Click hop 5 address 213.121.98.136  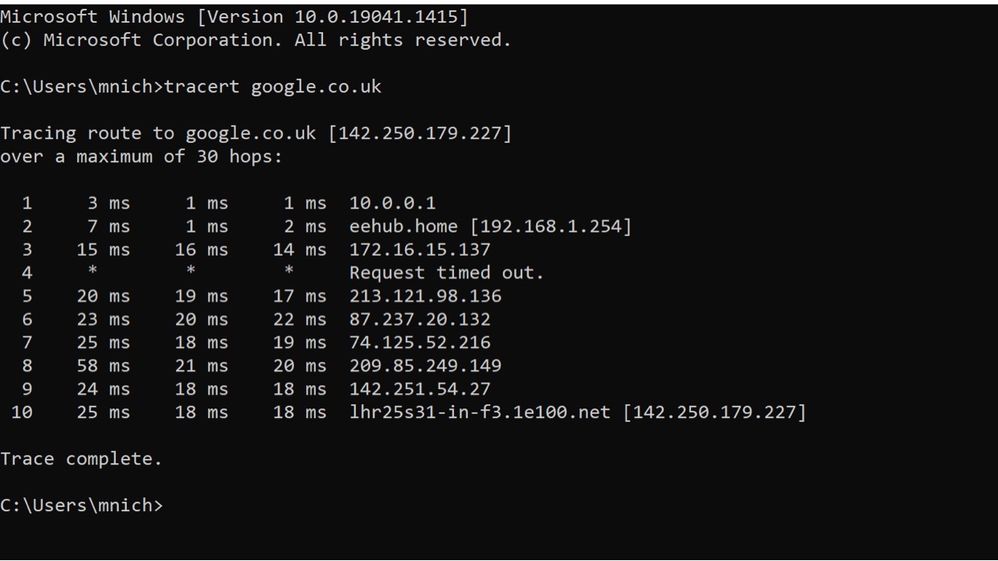(x=425, y=296)
